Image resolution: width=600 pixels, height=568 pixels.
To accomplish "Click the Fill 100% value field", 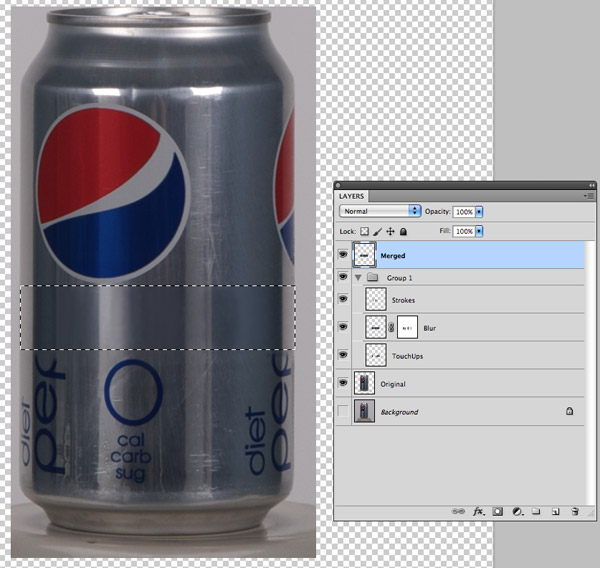I will click(x=464, y=231).
